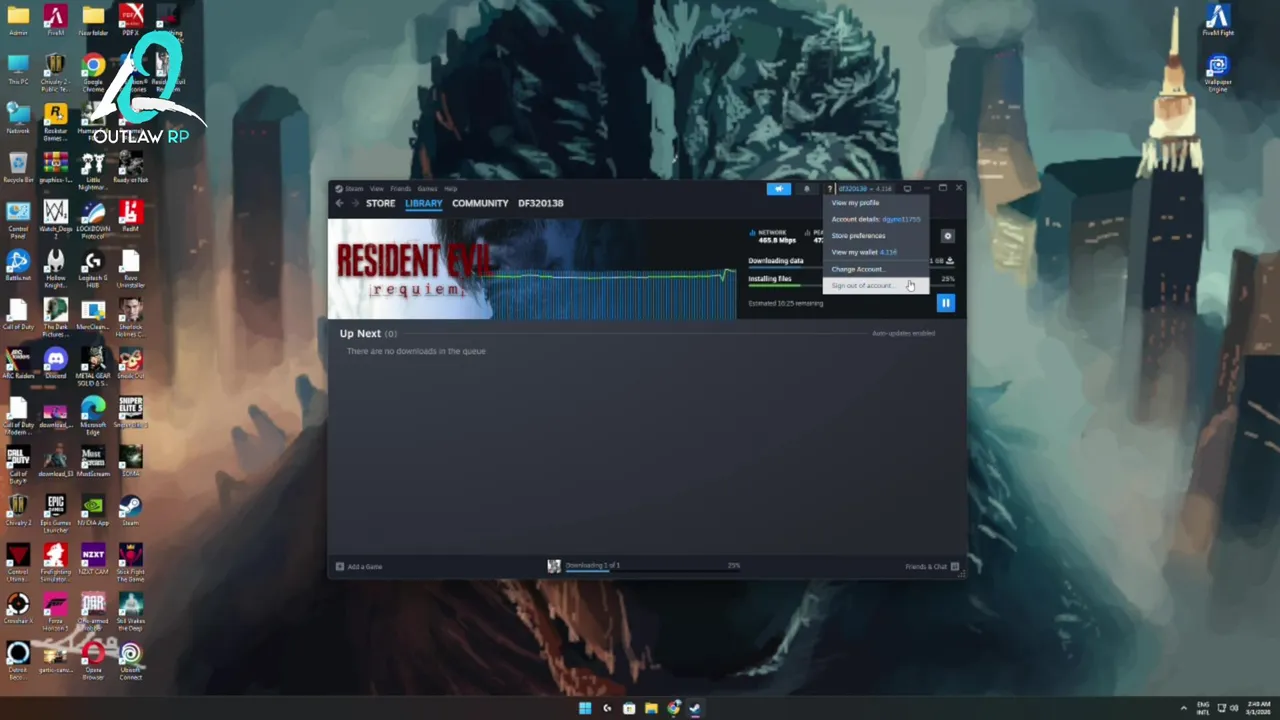The image size is (1280, 720).
Task: Click the taskbar clock
Action: click(1258, 708)
